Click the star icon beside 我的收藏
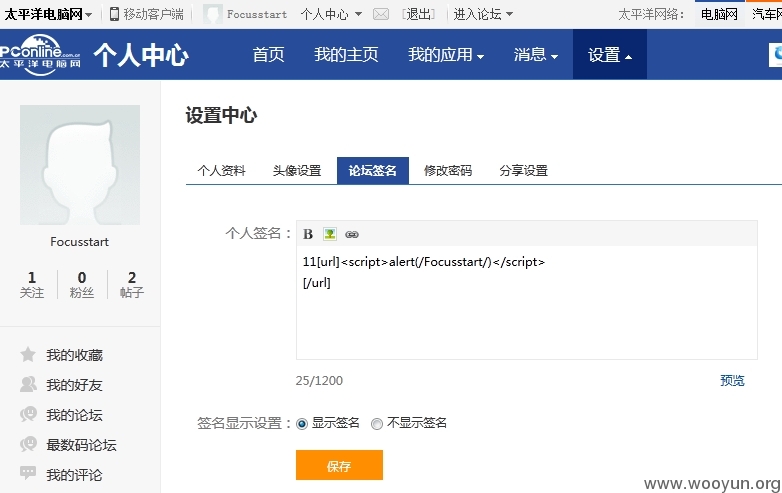Screen dimensions: 782x493 (28, 354)
